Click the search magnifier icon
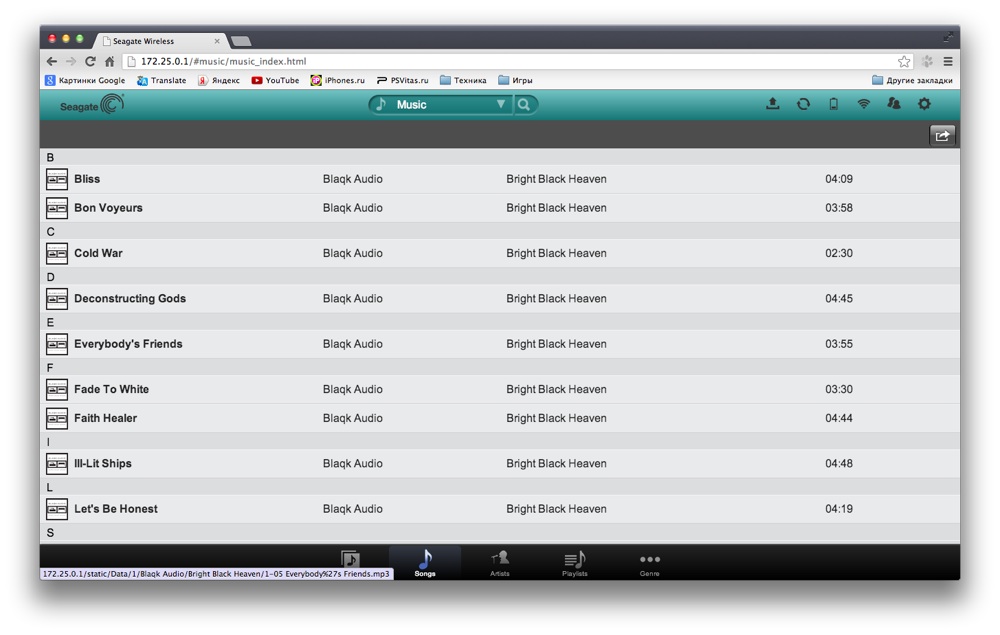 (524, 105)
